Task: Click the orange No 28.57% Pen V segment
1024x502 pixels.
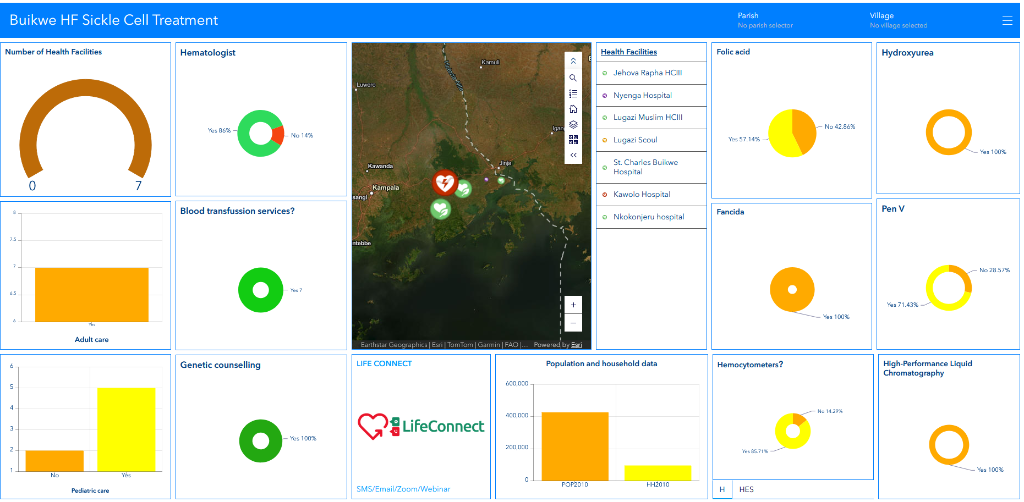Action: tap(965, 275)
